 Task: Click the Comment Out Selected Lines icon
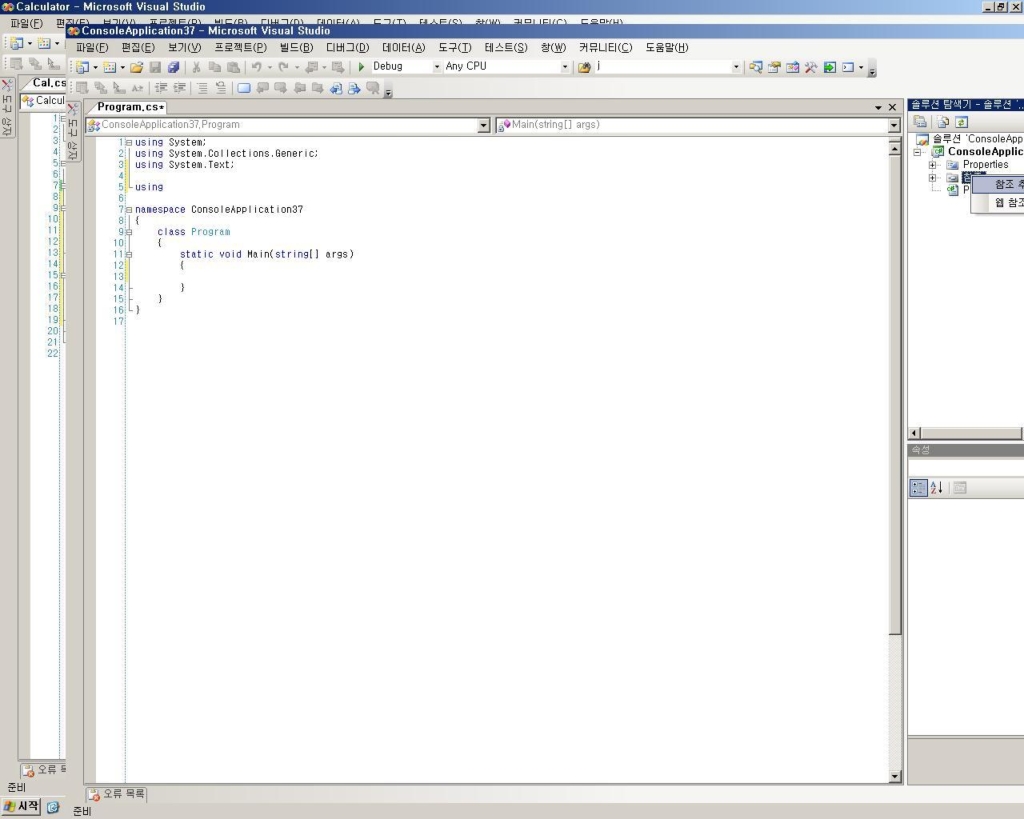202,88
